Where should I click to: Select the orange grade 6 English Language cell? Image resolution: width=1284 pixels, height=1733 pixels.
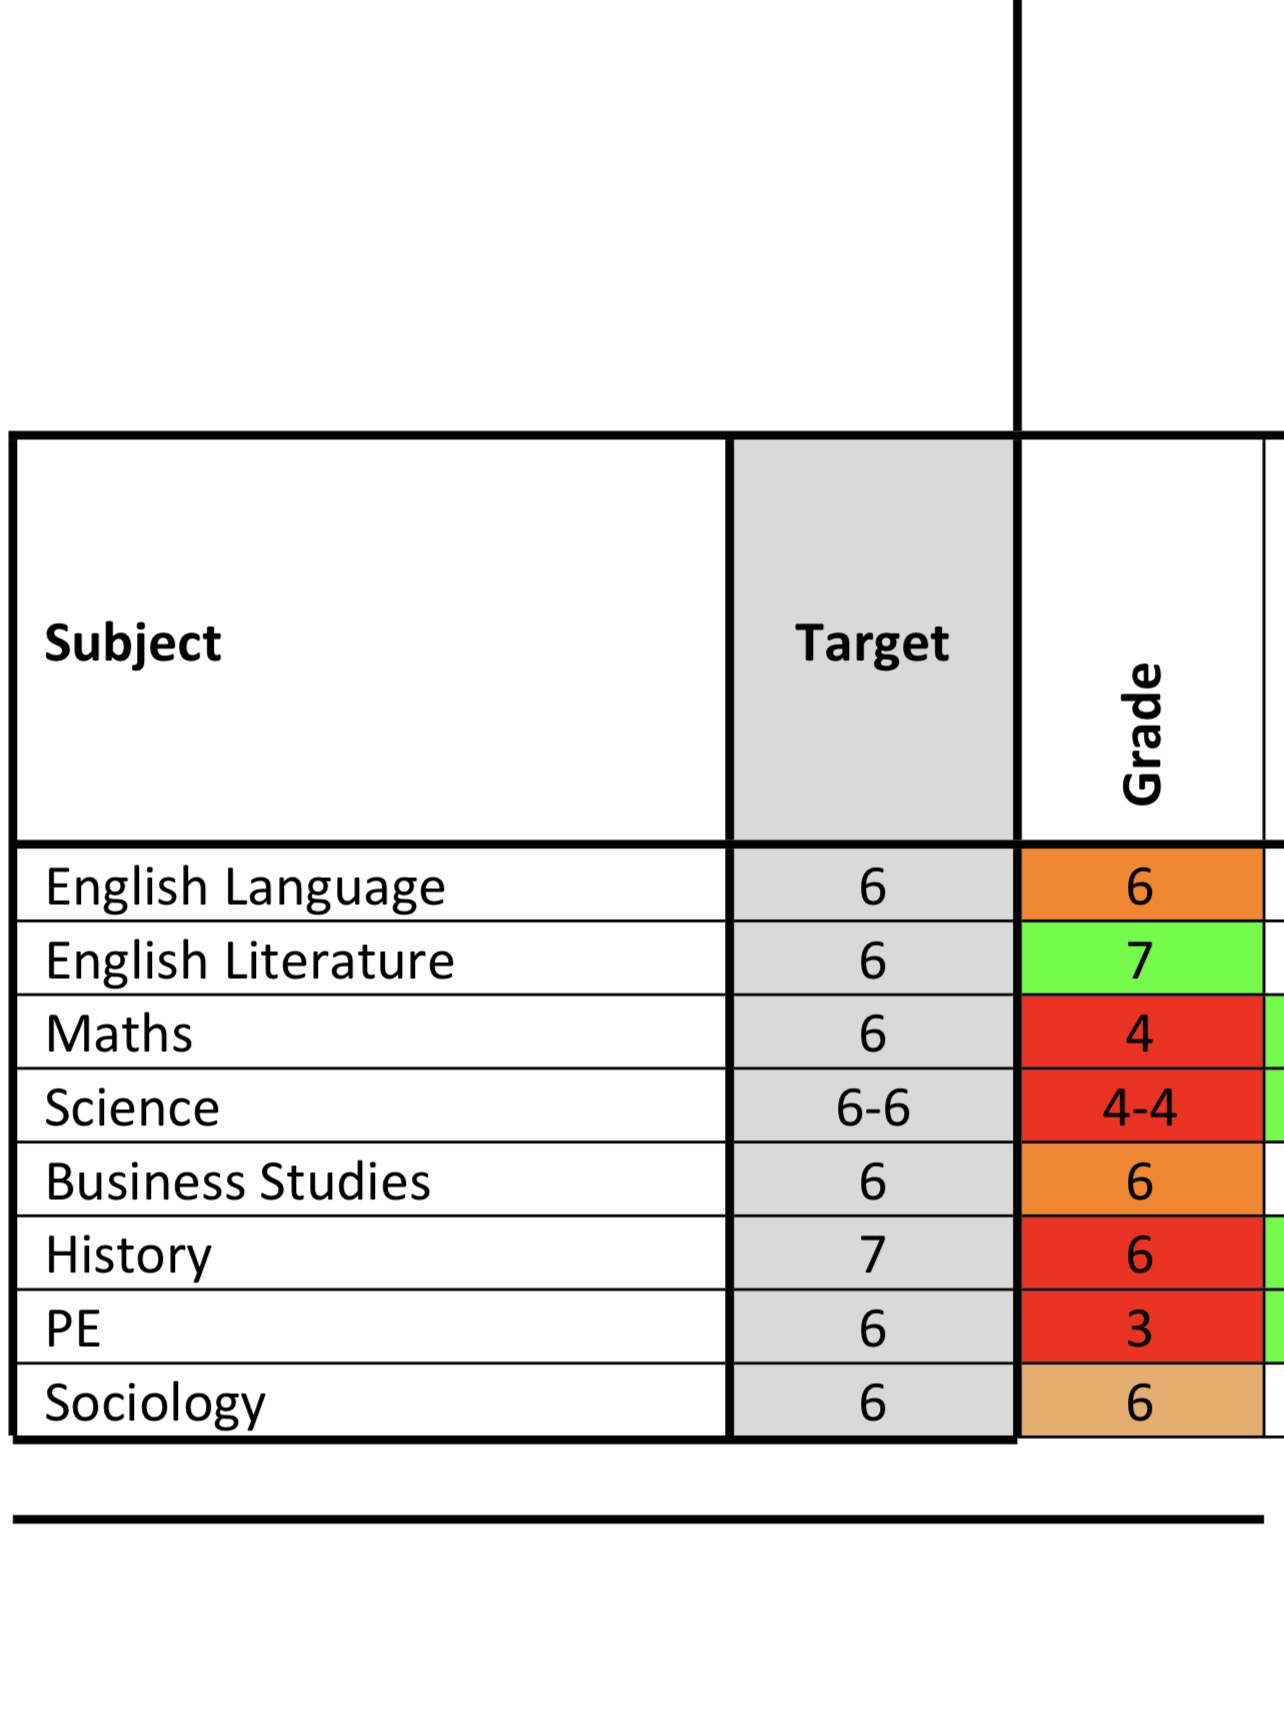[1142, 886]
